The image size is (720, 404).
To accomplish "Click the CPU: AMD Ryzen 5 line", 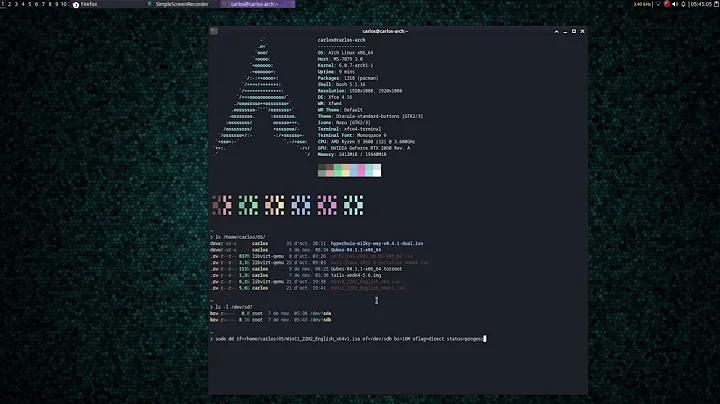I will [x=366, y=142].
